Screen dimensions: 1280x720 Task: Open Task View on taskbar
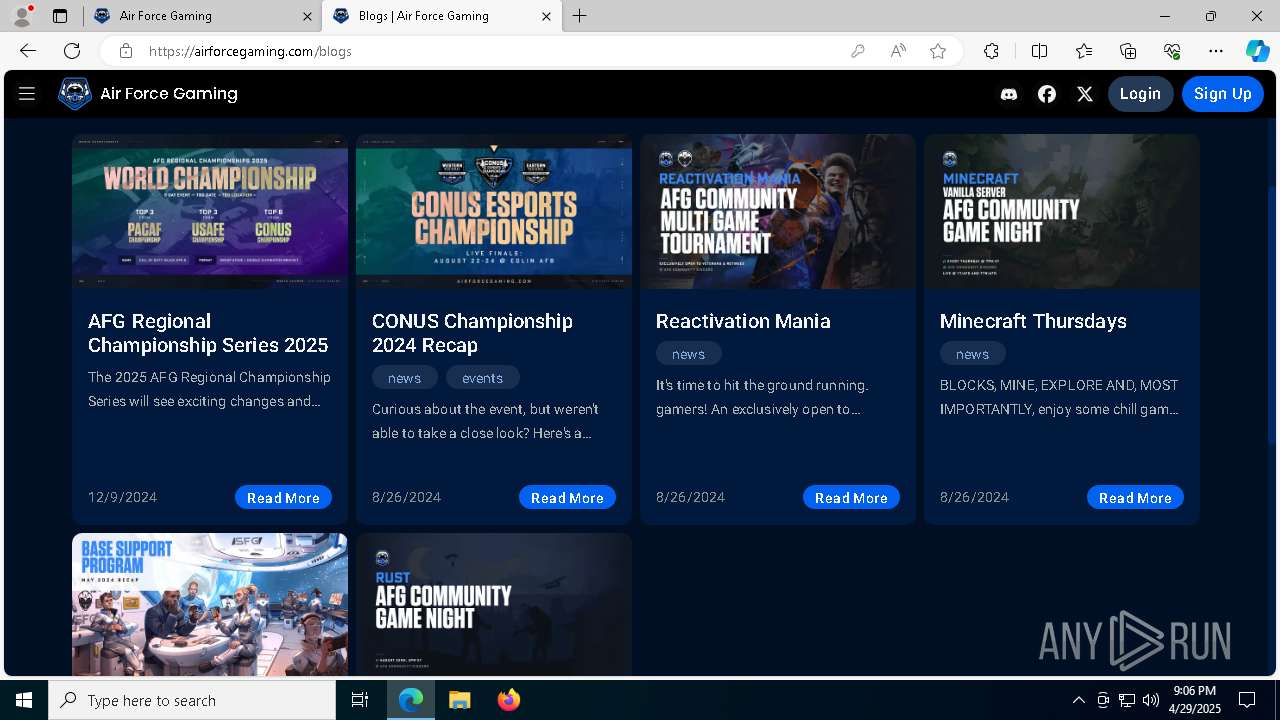coord(360,700)
